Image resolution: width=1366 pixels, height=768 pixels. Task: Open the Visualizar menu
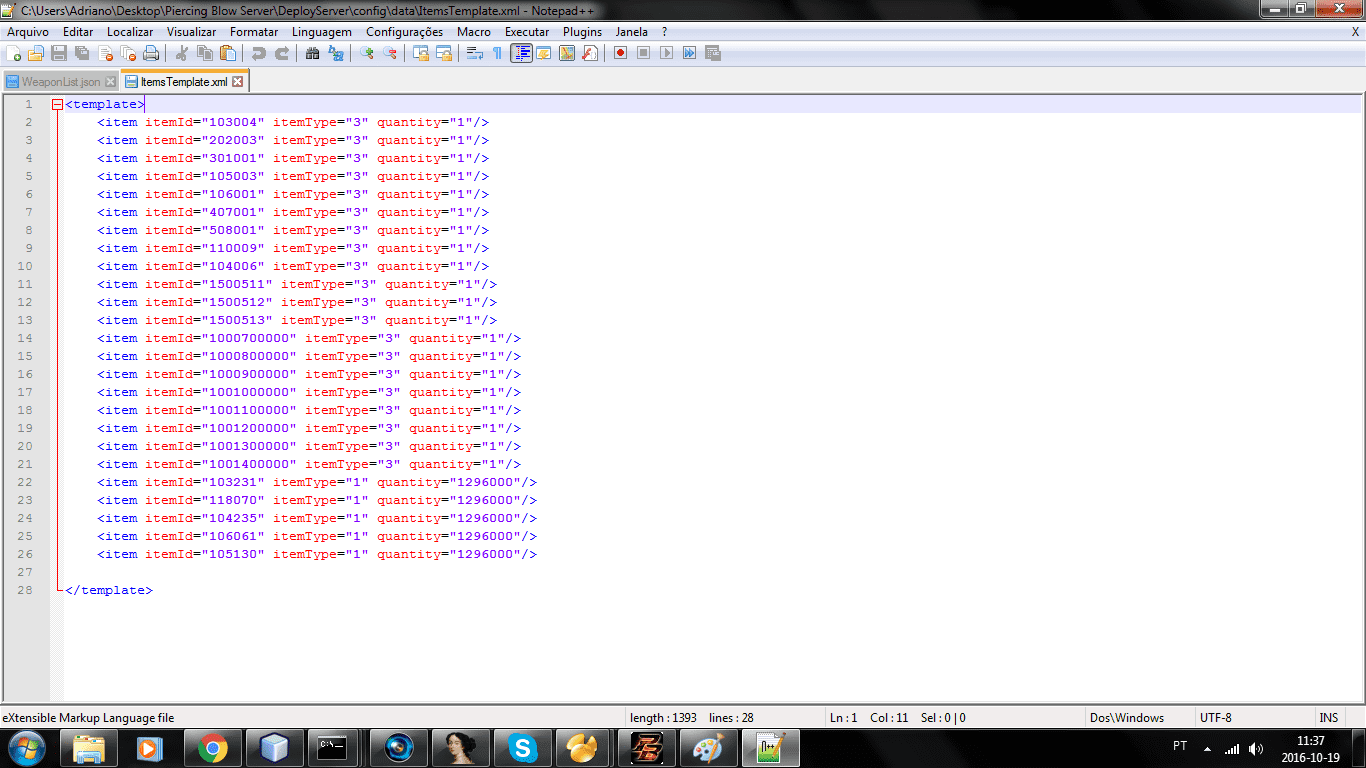click(191, 32)
